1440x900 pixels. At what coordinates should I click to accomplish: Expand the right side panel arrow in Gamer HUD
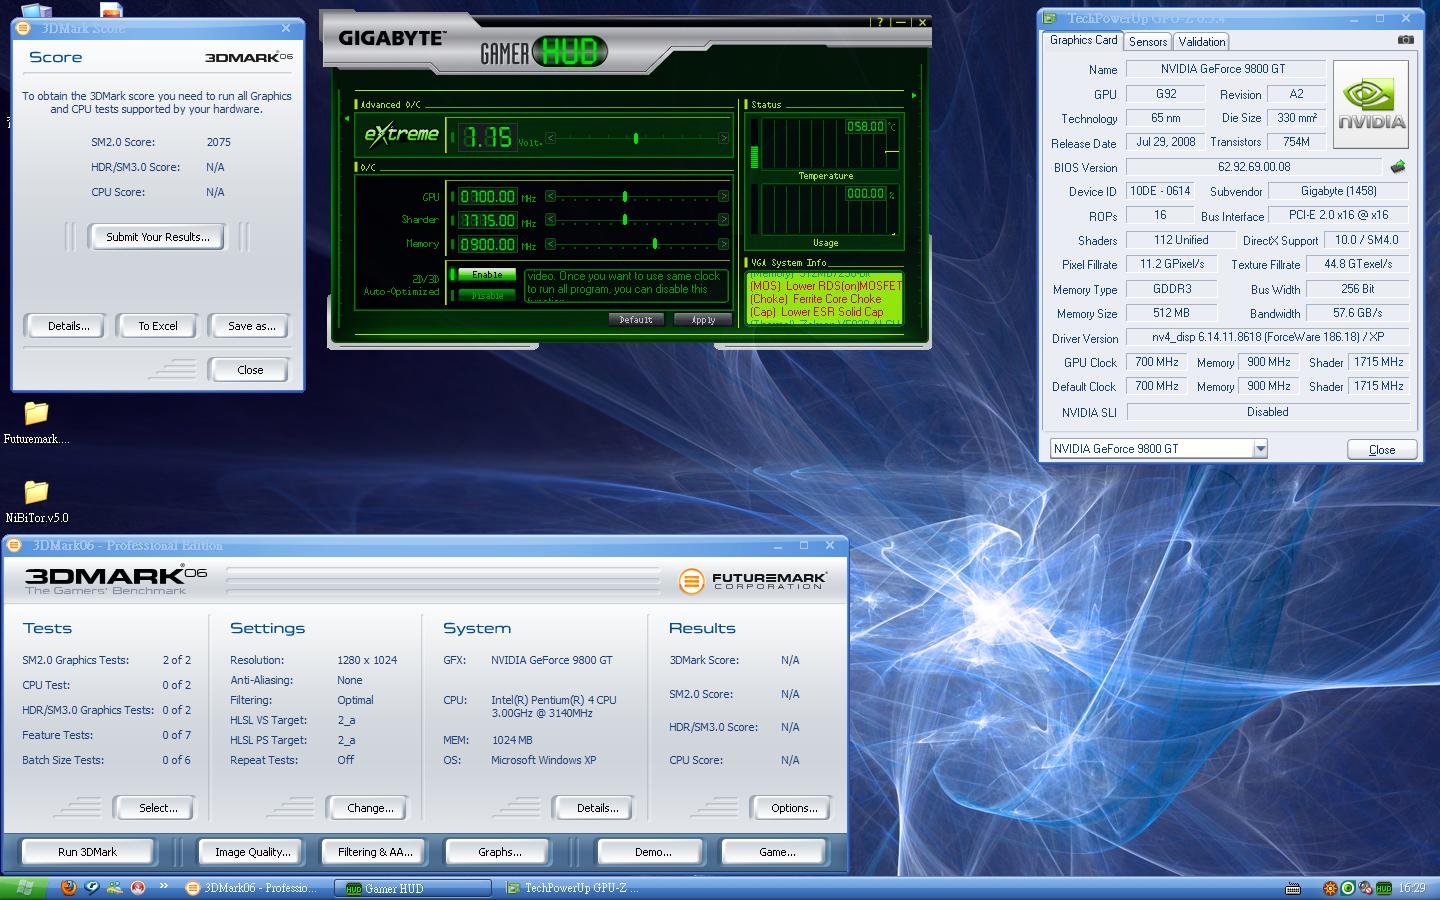pos(914,96)
